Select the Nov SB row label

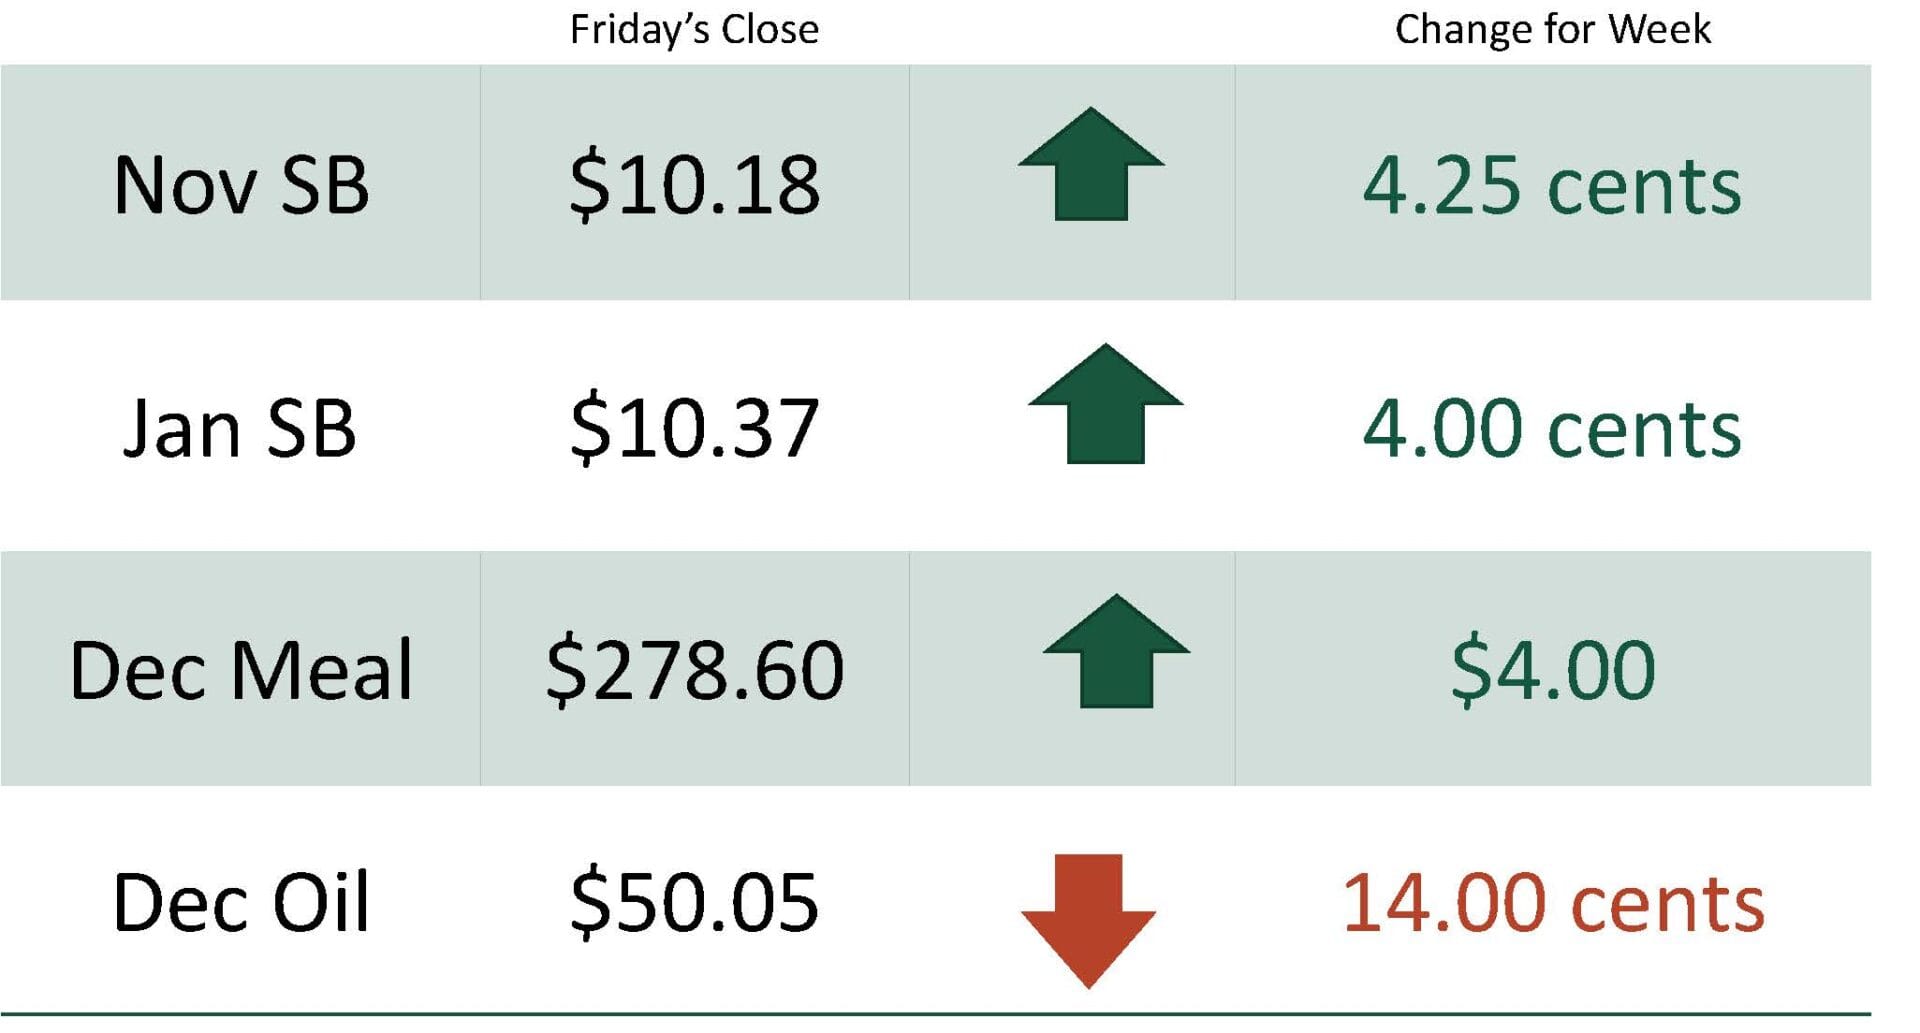pyautogui.click(x=241, y=185)
